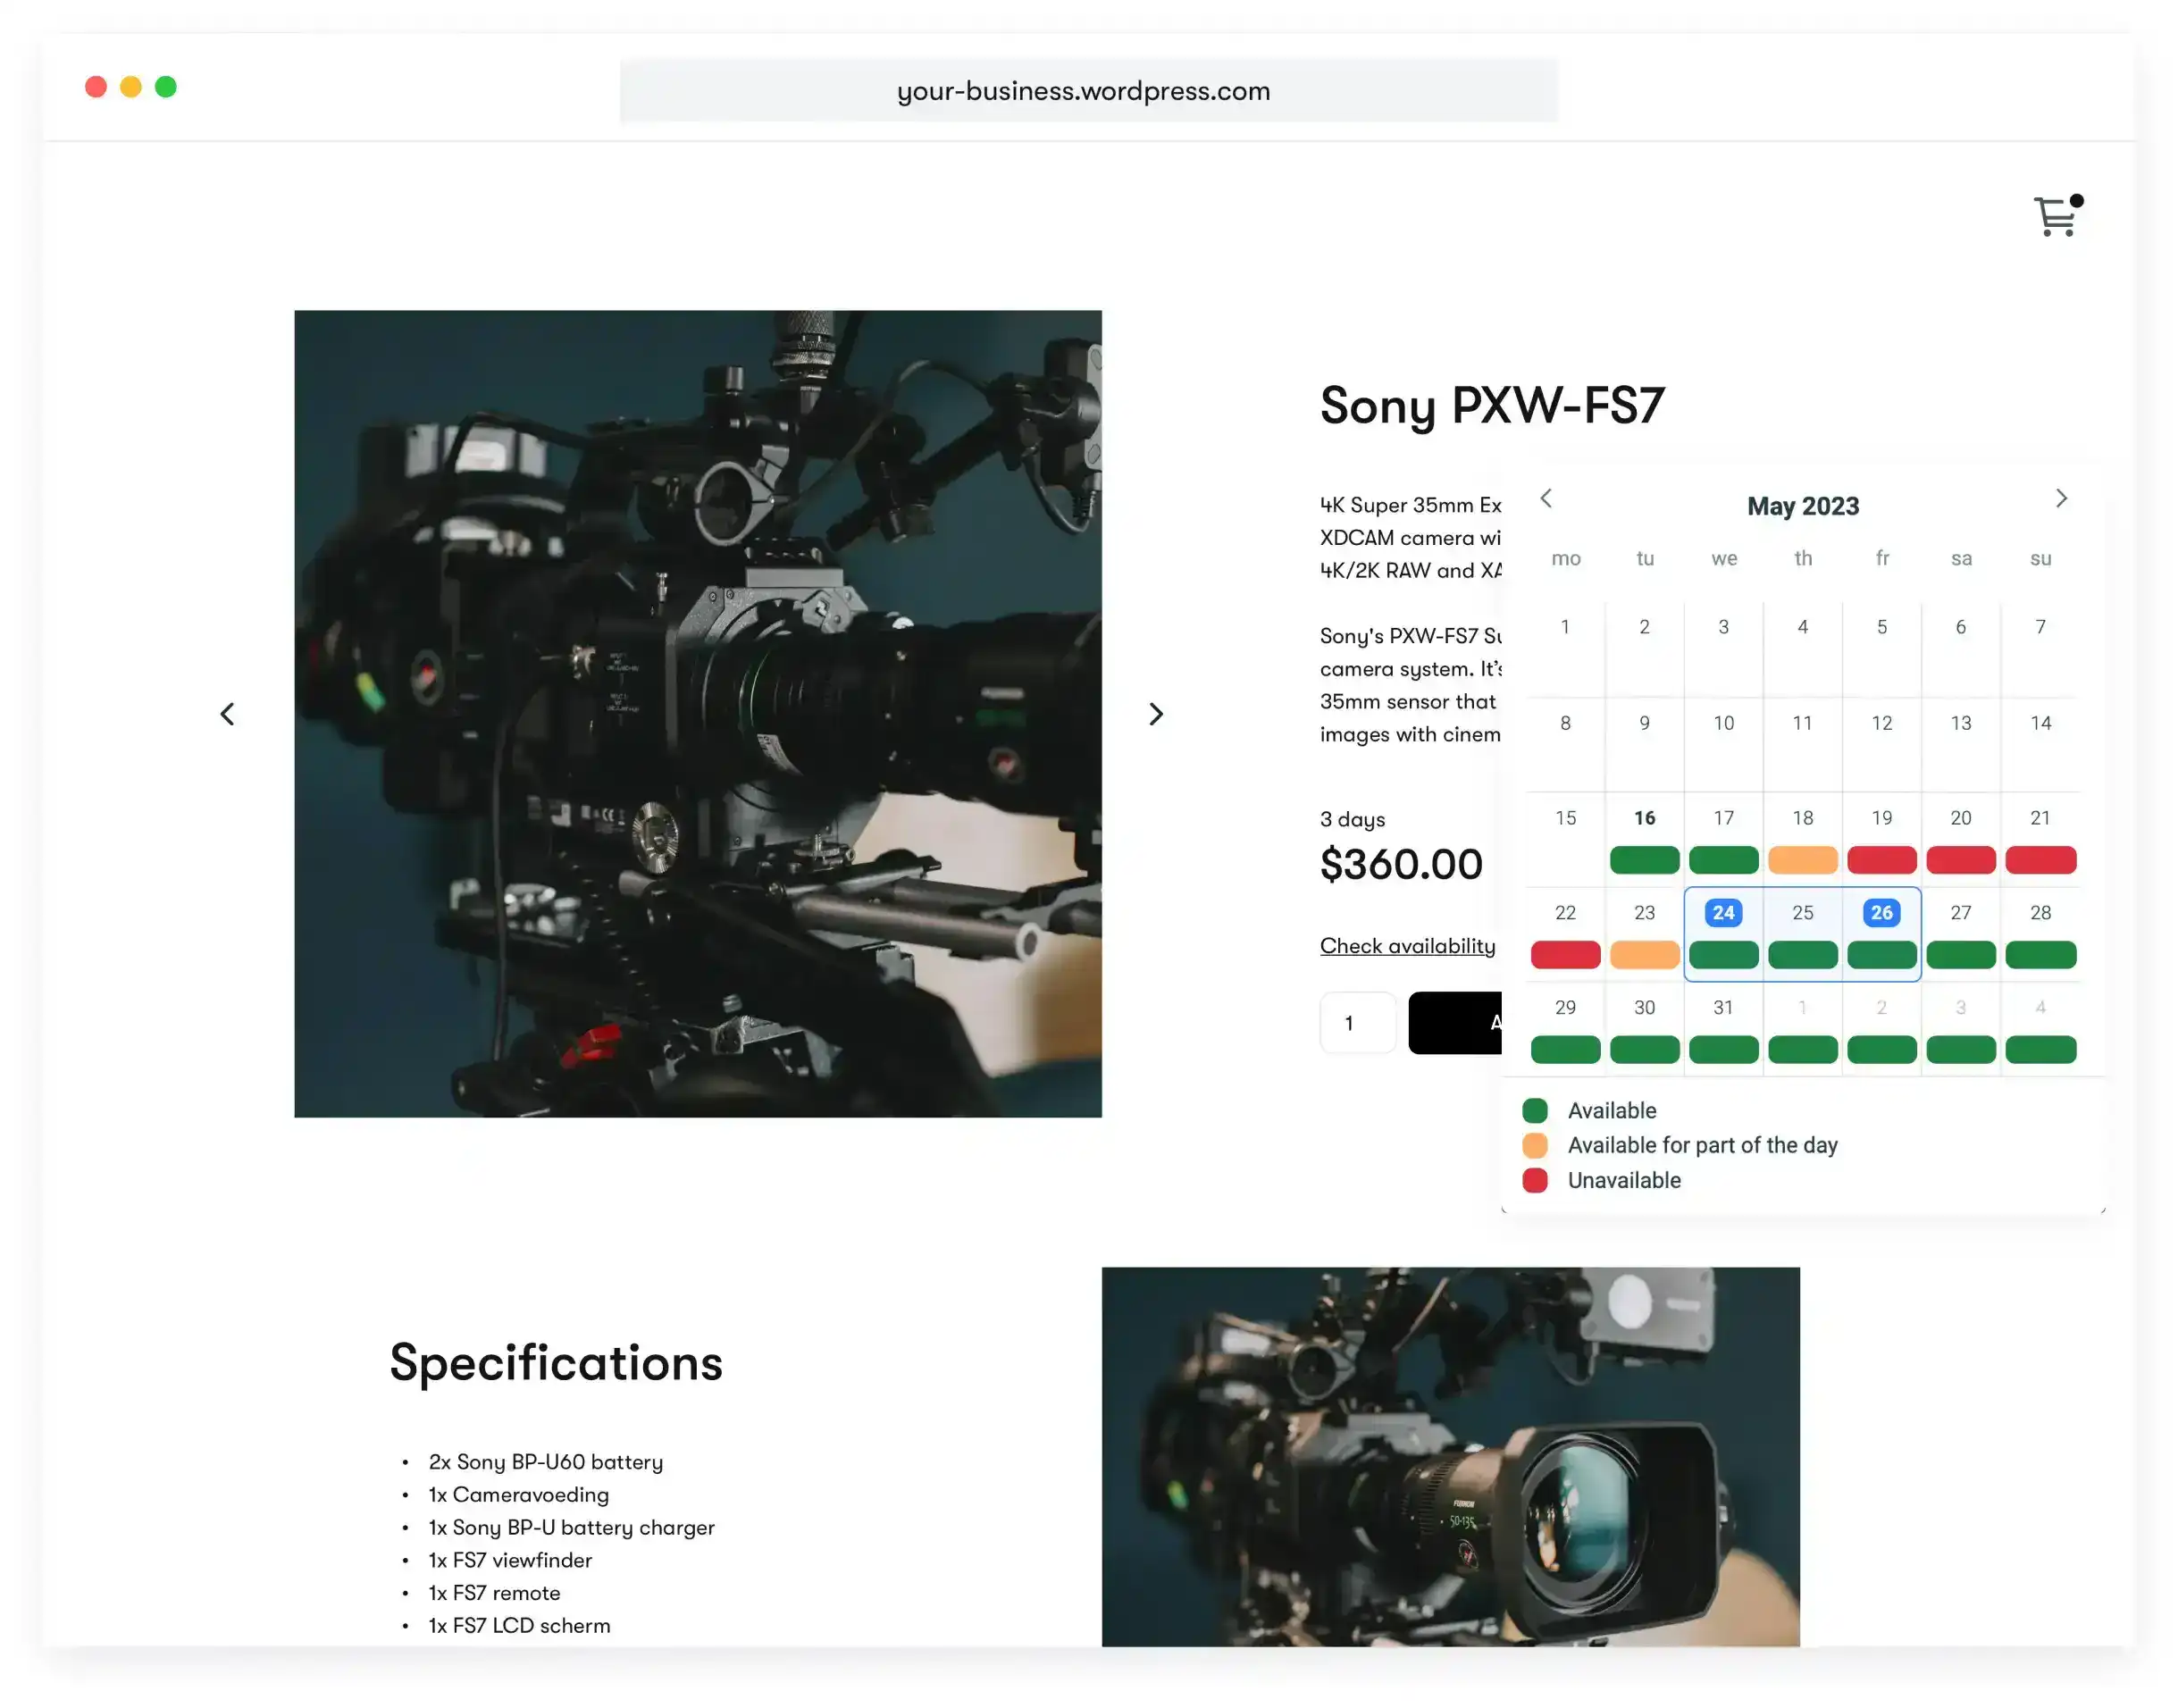Click the Check availability link

click(x=1407, y=946)
